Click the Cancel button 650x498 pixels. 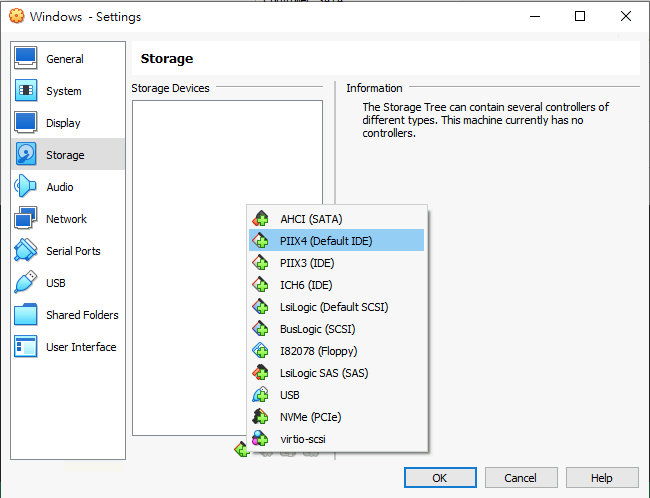pos(522,478)
